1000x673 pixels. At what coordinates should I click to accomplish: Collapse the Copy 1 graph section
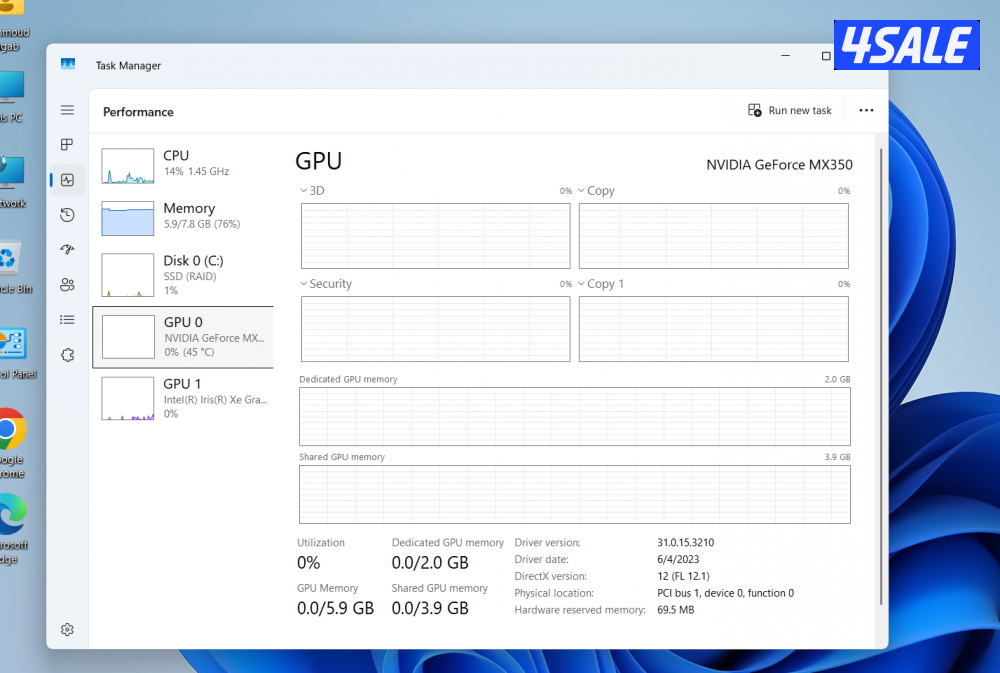[x=581, y=283]
